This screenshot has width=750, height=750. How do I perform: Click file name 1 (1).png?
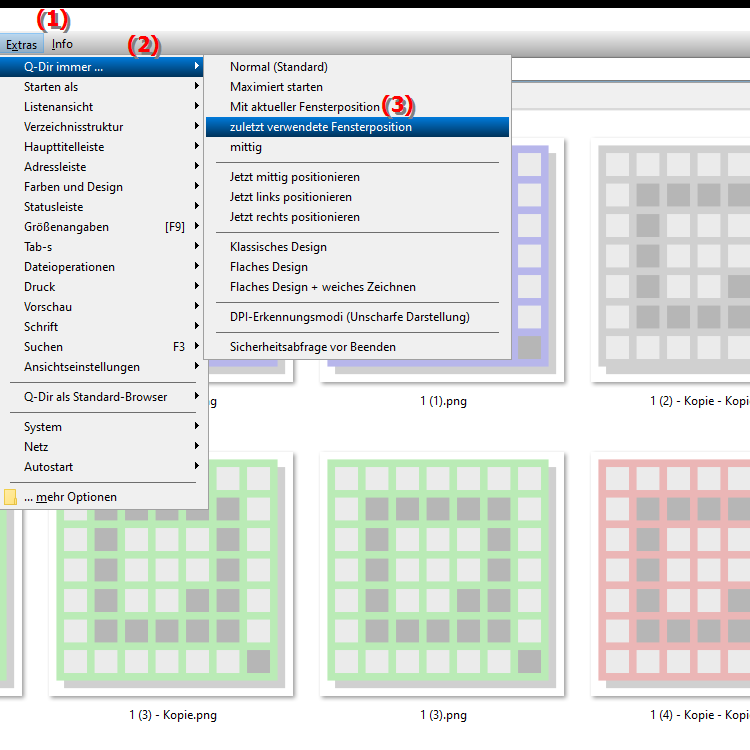point(443,401)
